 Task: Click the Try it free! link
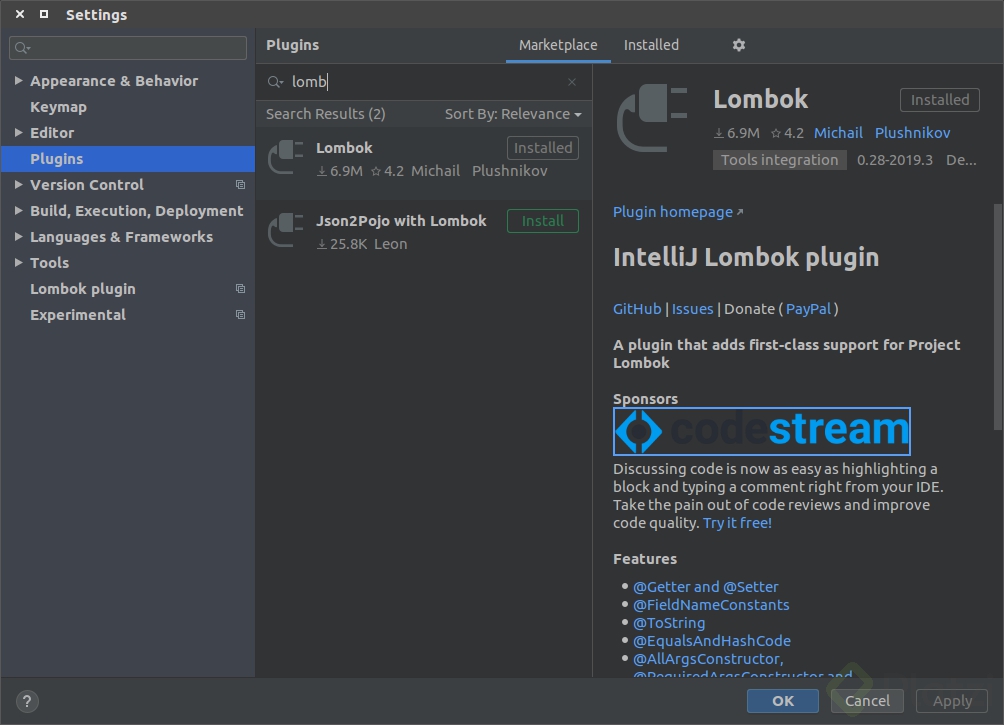(x=737, y=523)
